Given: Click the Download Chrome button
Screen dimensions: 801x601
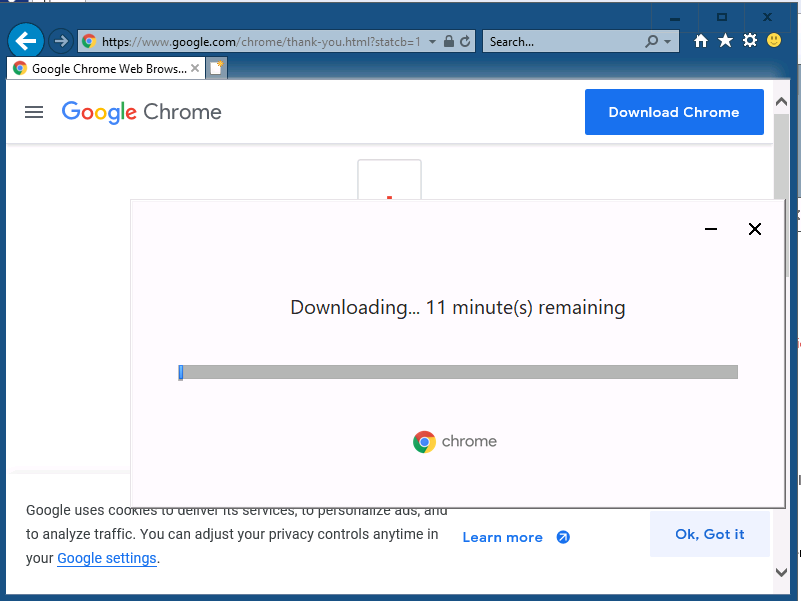Looking at the screenshot, I should click(674, 112).
